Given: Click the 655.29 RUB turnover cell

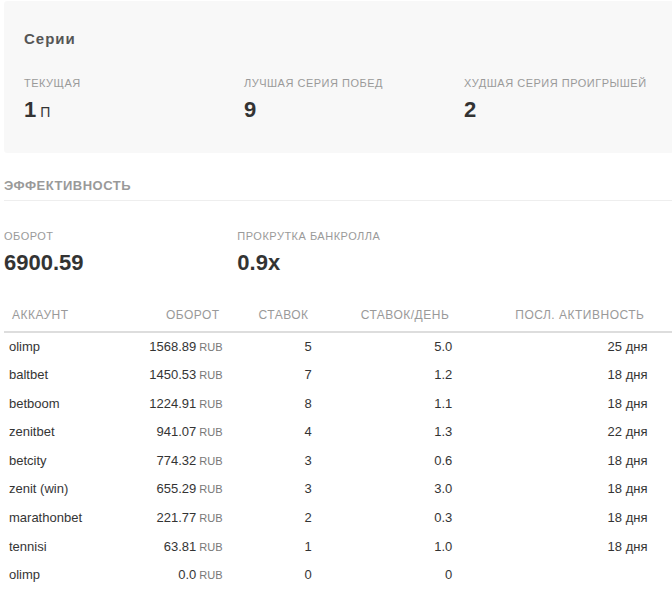Looking at the screenshot, I should [189, 489].
